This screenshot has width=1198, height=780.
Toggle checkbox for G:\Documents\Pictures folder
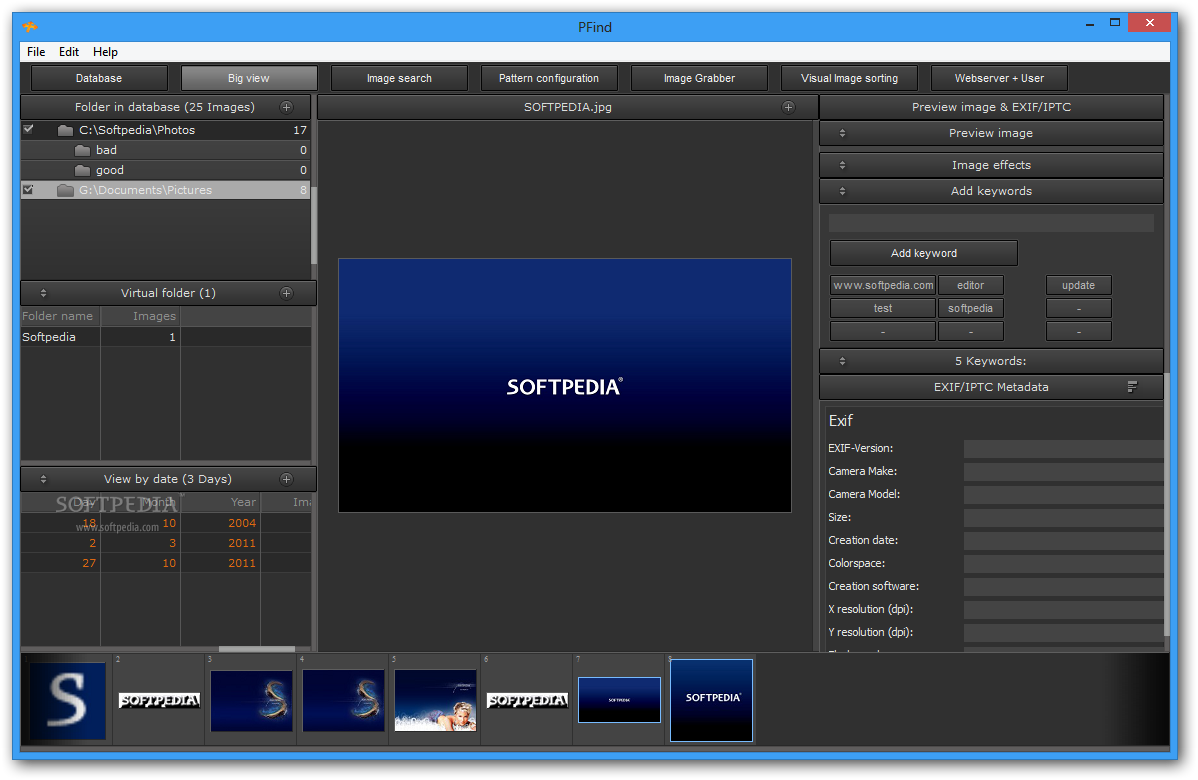click(28, 189)
